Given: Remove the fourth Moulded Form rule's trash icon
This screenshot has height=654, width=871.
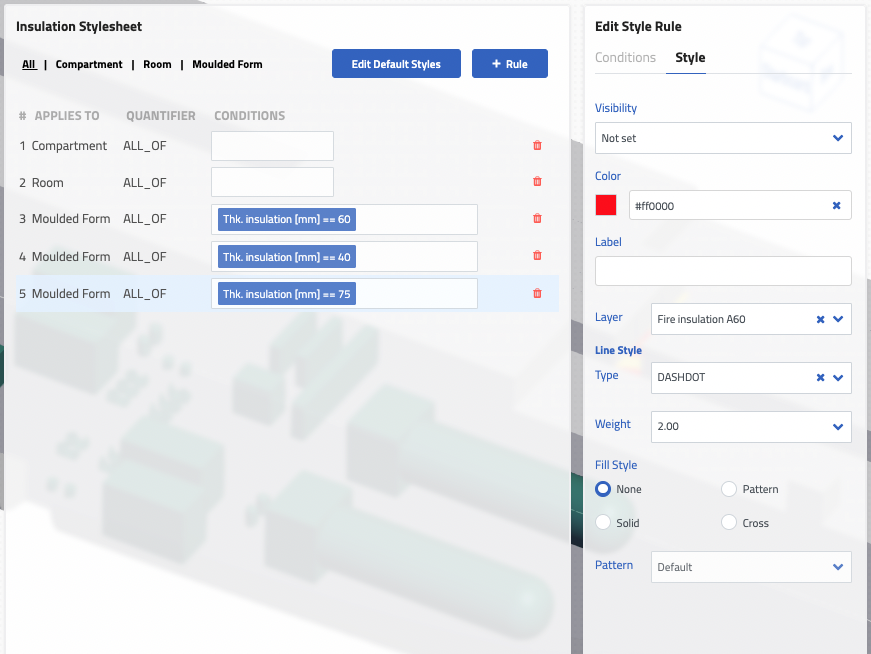Looking at the screenshot, I should click(537, 256).
